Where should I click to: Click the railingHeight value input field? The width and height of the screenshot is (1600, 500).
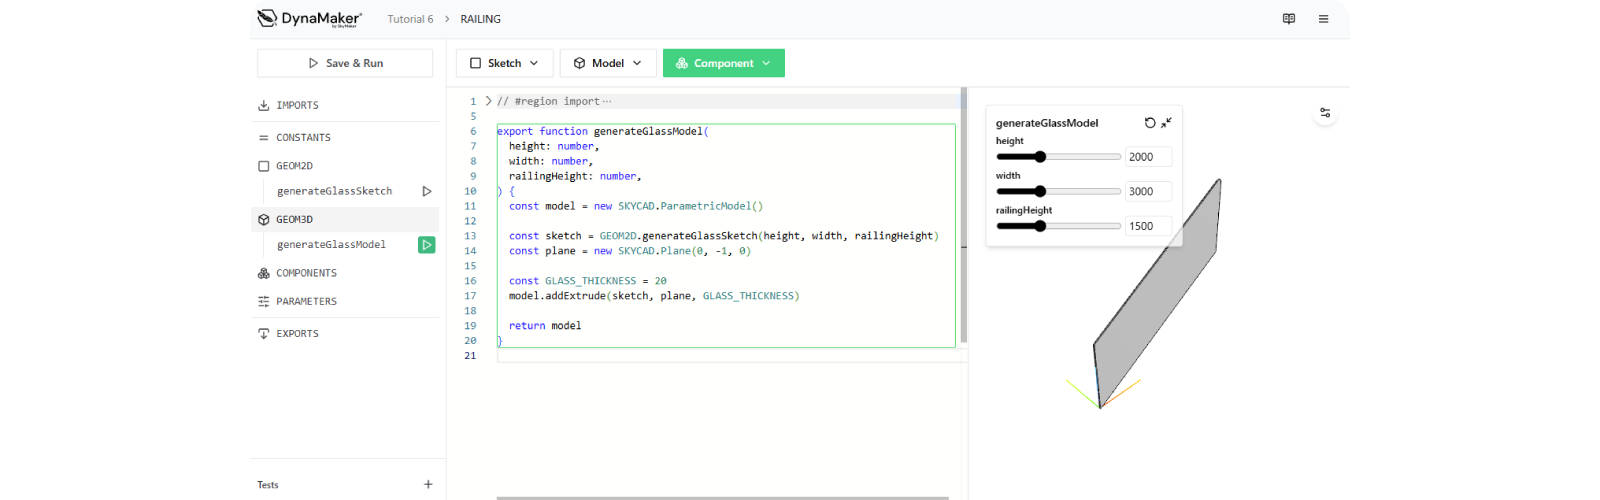(1147, 226)
